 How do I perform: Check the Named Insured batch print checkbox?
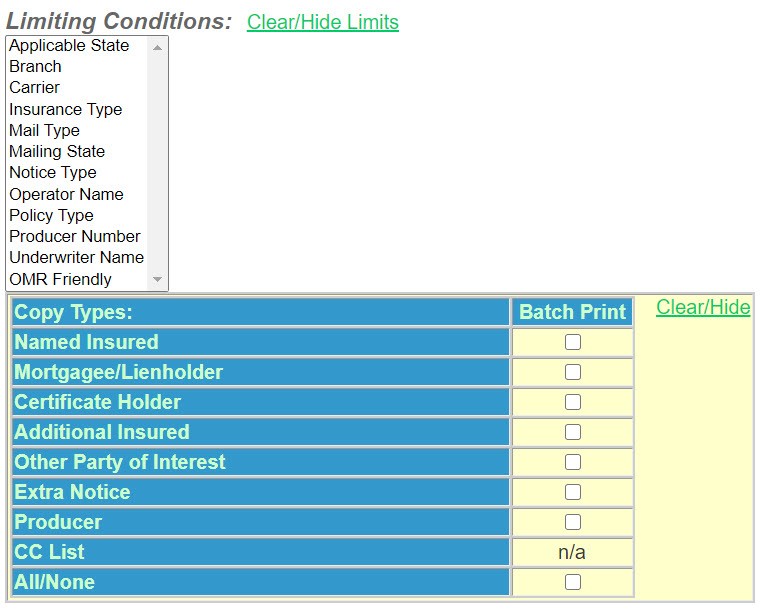pos(573,342)
